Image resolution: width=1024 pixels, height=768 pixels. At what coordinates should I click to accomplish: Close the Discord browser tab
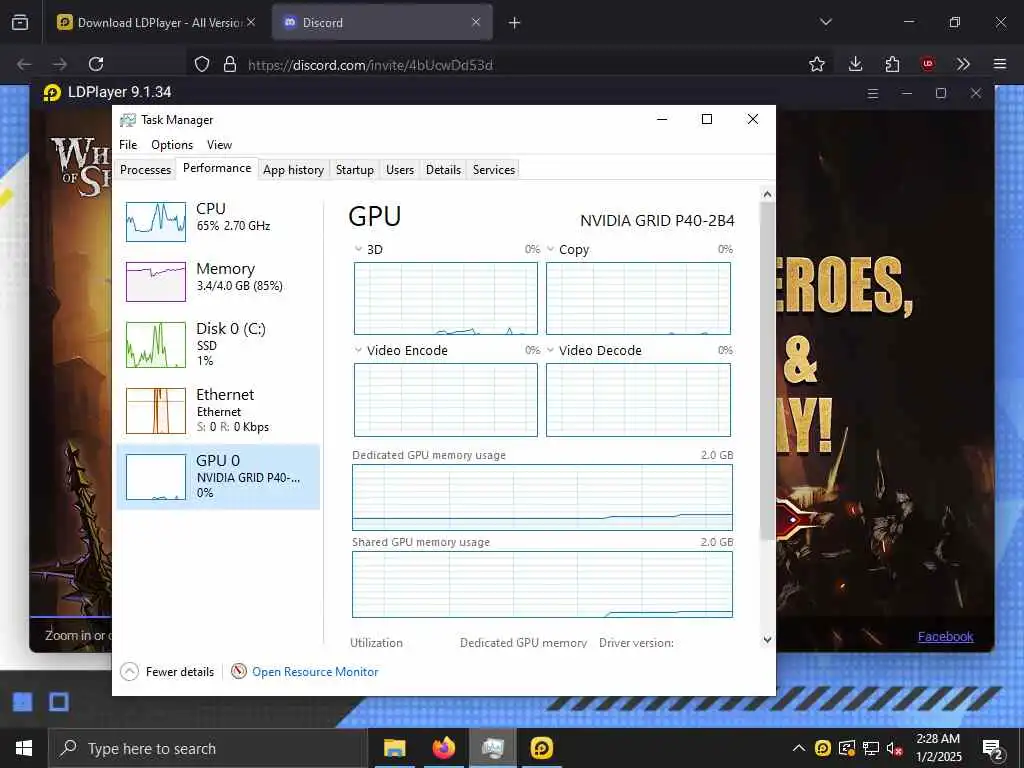(476, 22)
